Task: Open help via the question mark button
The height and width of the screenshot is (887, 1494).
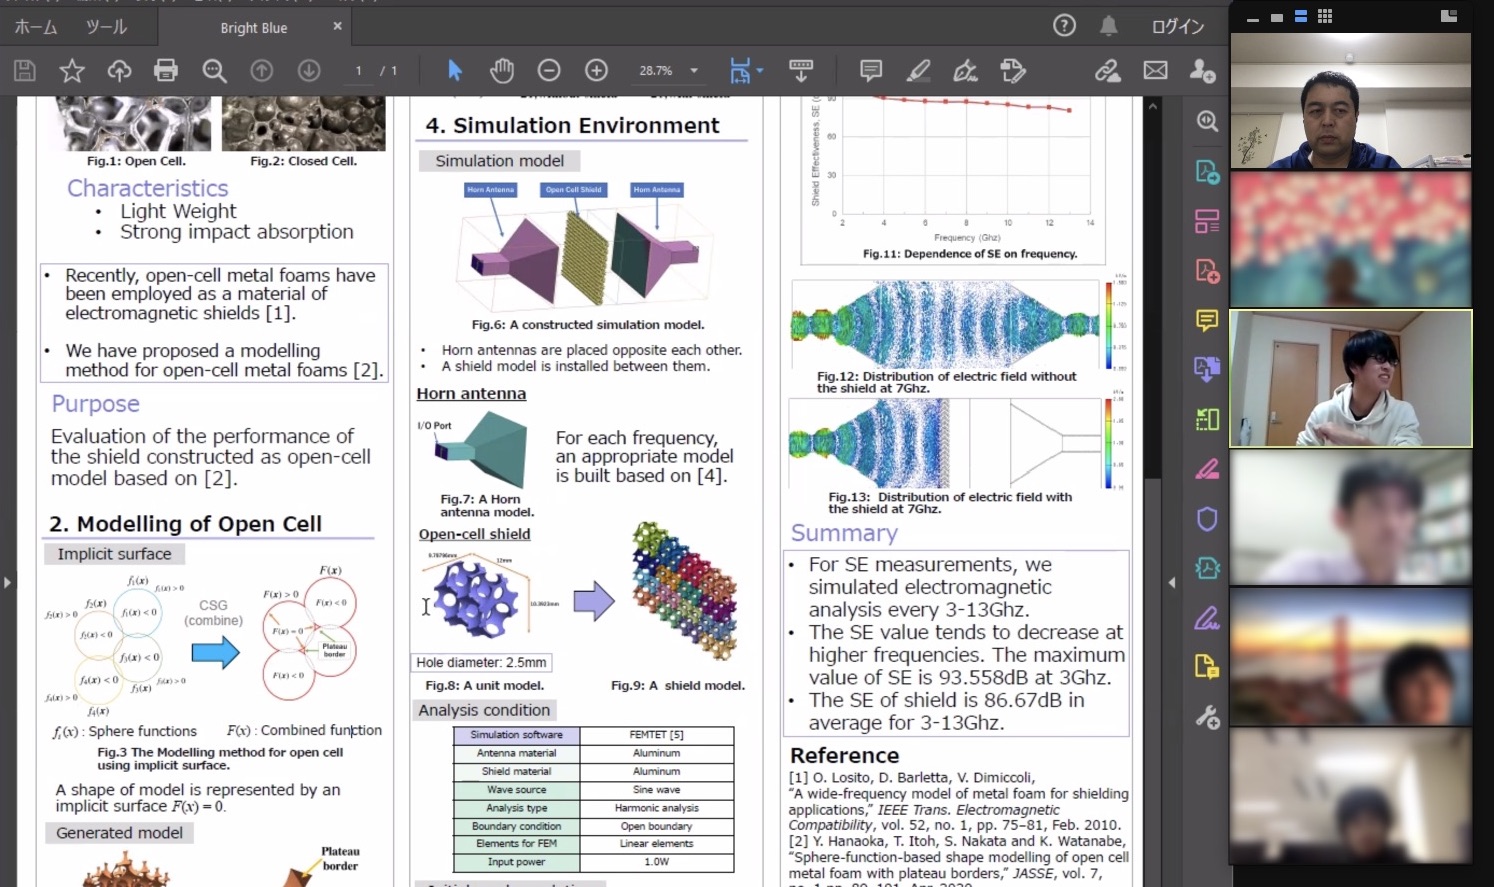Action: click(x=1064, y=26)
